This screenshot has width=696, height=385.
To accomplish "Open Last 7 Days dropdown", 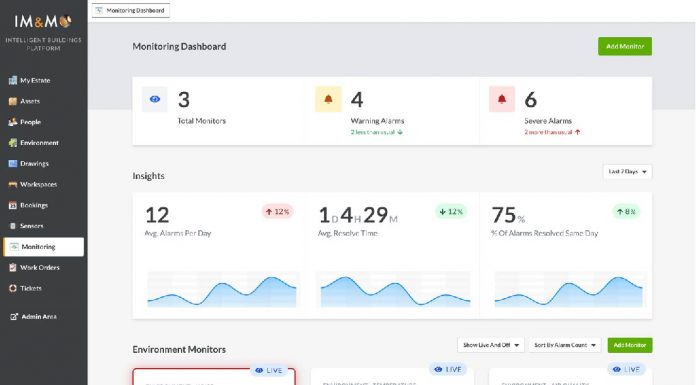I will pyautogui.click(x=627, y=171).
